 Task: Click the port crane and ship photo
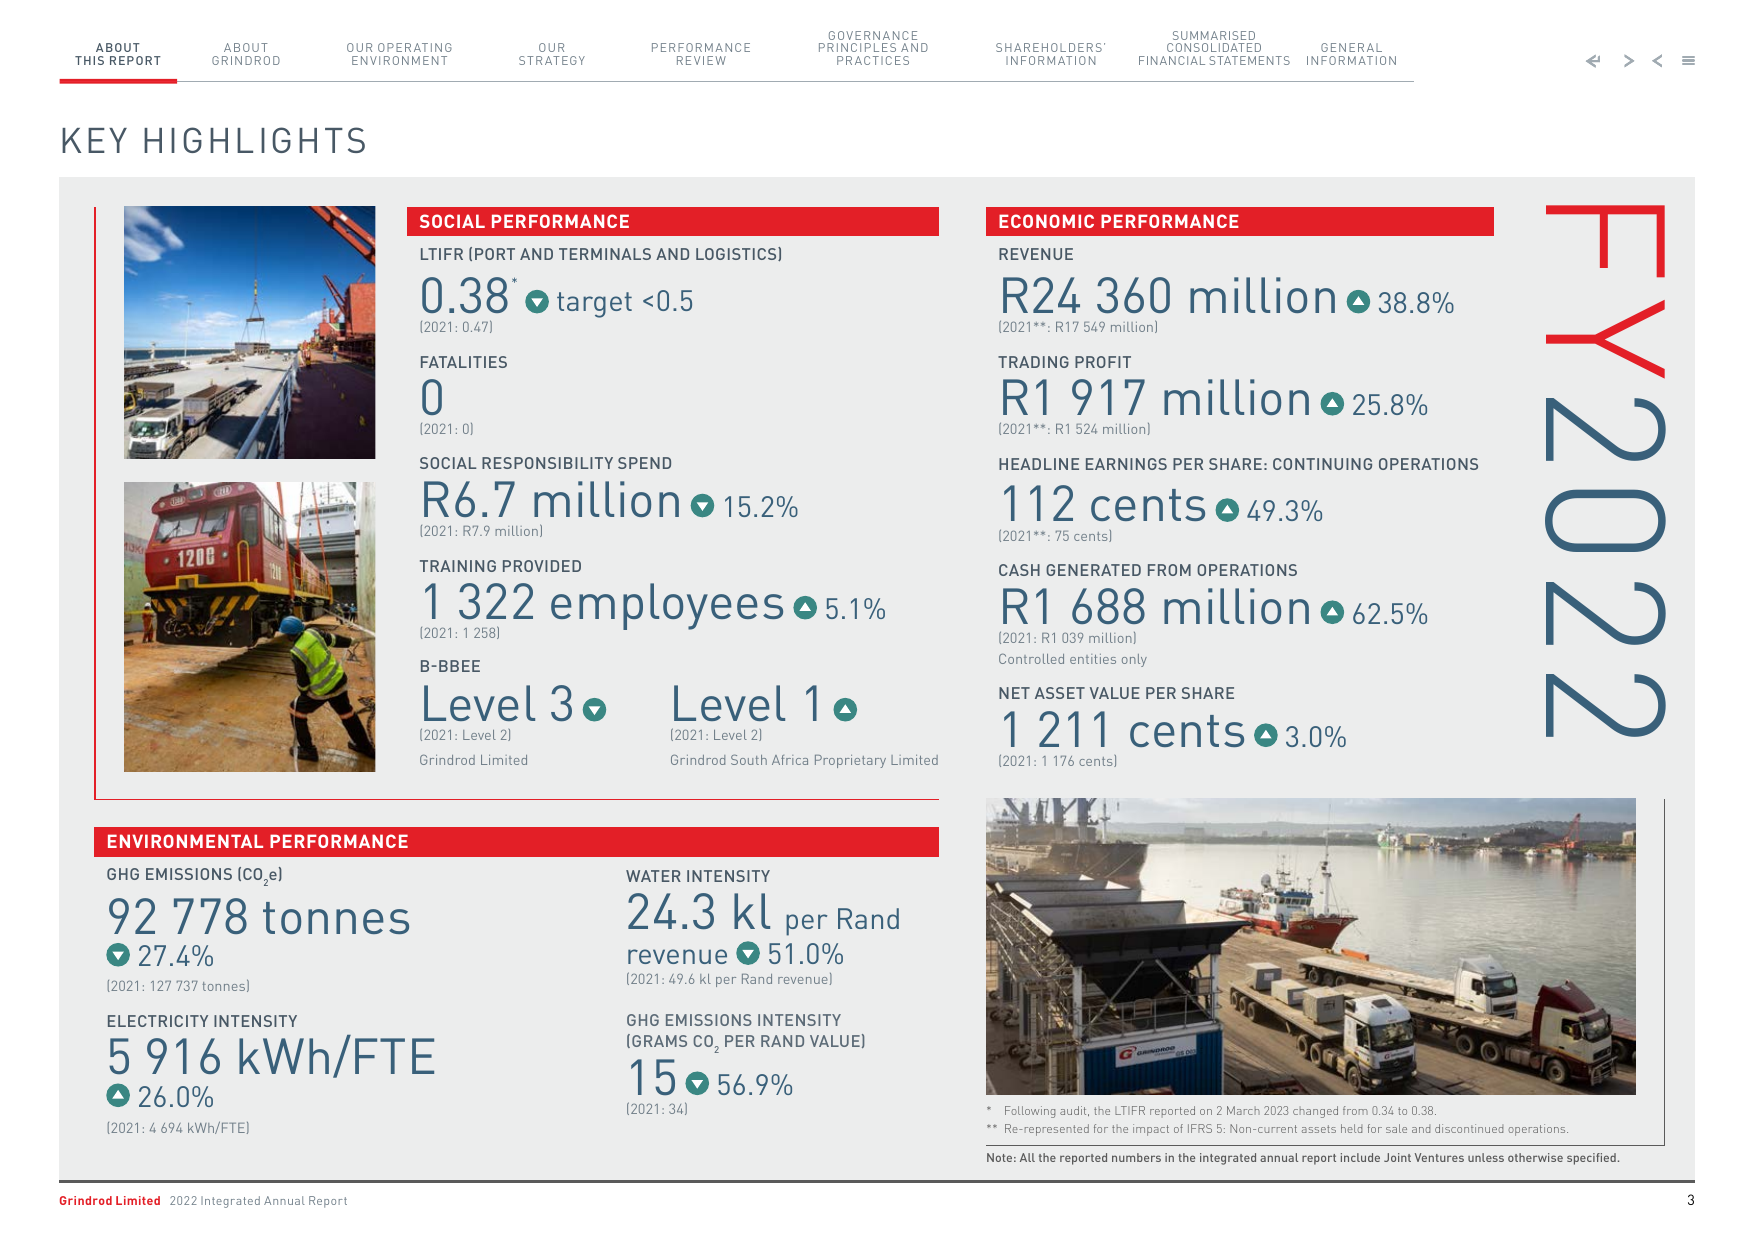click(x=250, y=333)
